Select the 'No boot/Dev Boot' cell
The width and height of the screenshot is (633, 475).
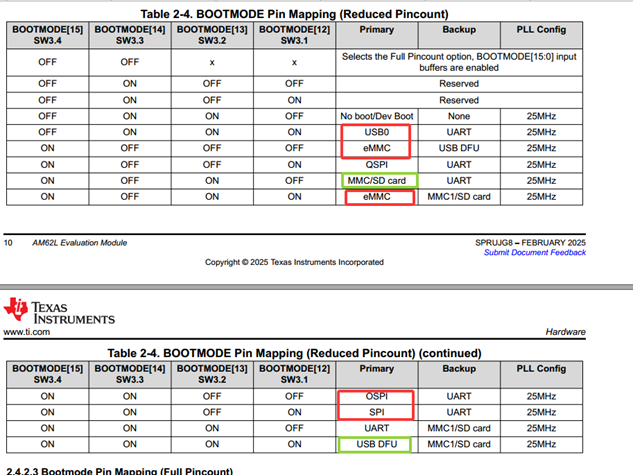point(377,116)
